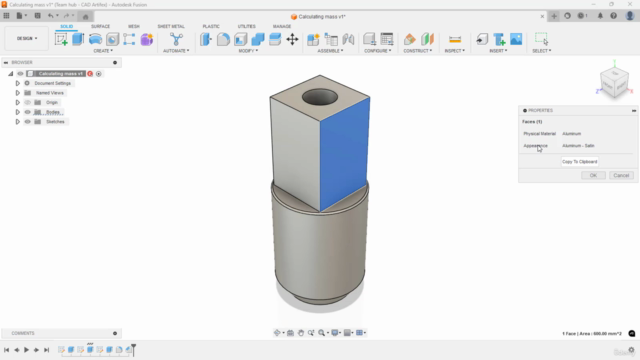The width and height of the screenshot is (640, 360).
Task: Select the Hole tool
Action: 112,39
